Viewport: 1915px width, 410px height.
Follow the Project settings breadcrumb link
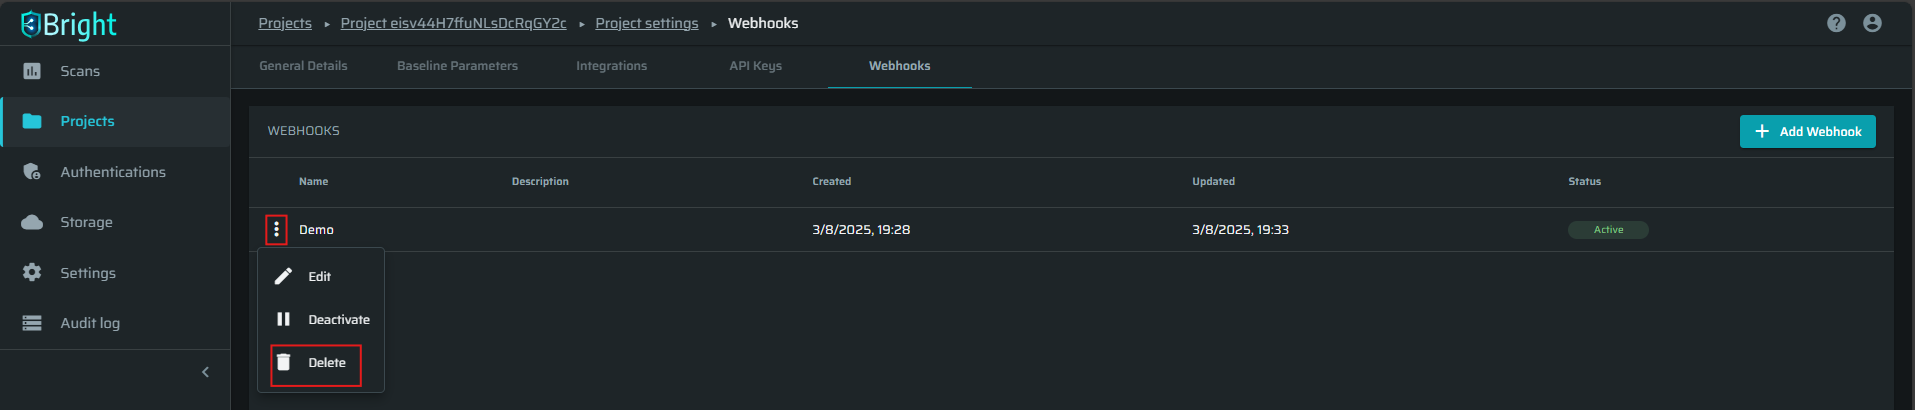pyautogui.click(x=647, y=23)
